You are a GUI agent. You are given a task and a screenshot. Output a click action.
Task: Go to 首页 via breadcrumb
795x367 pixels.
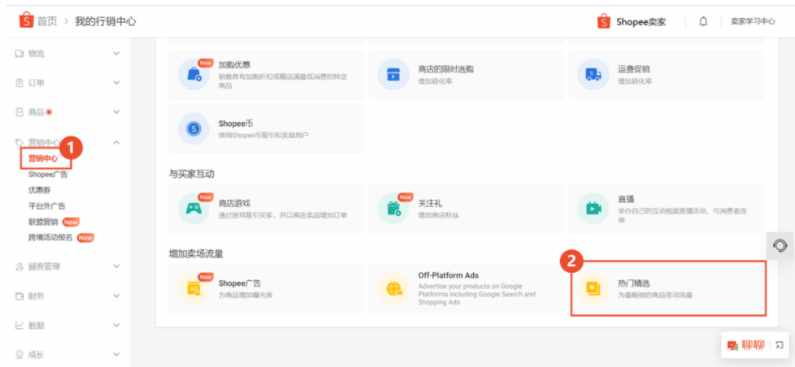tap(47, 21)
